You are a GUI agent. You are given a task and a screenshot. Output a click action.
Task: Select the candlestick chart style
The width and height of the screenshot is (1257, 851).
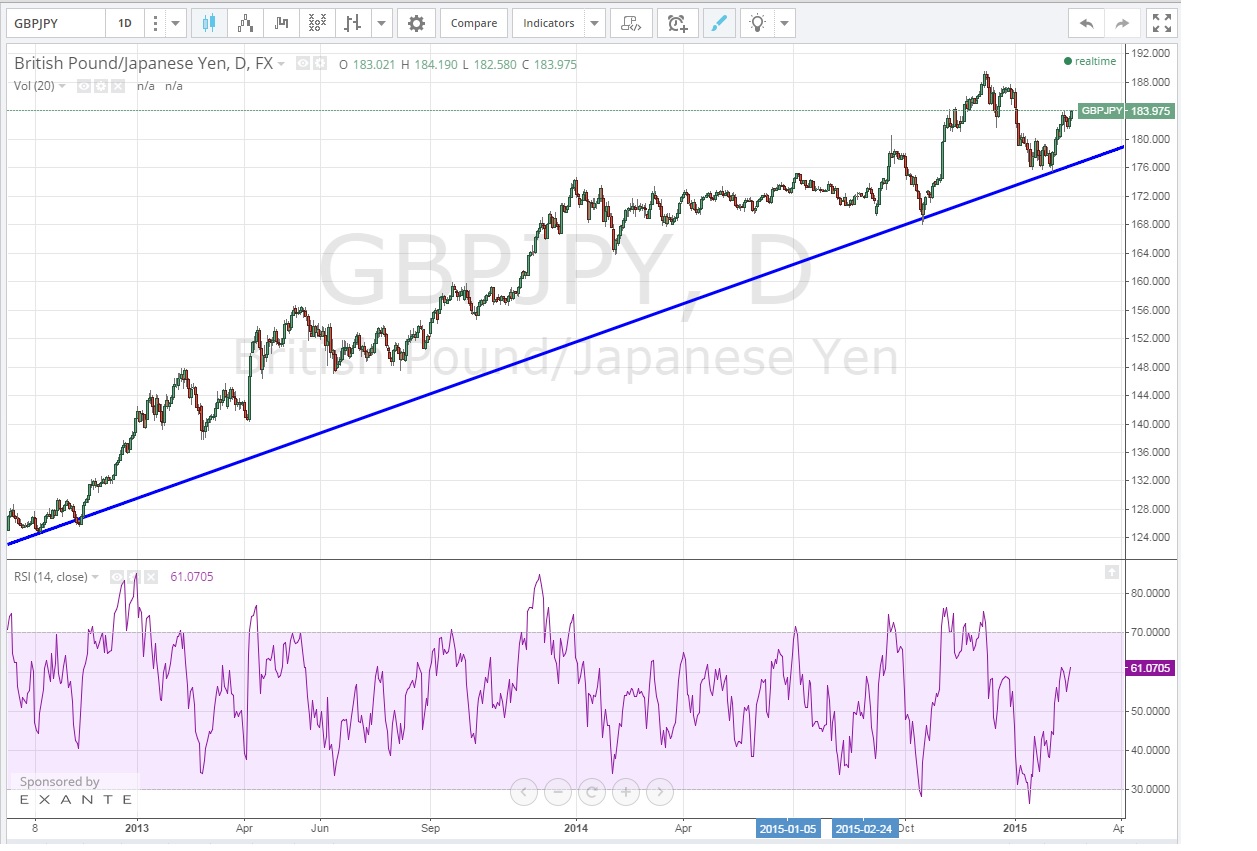(209, 23)
